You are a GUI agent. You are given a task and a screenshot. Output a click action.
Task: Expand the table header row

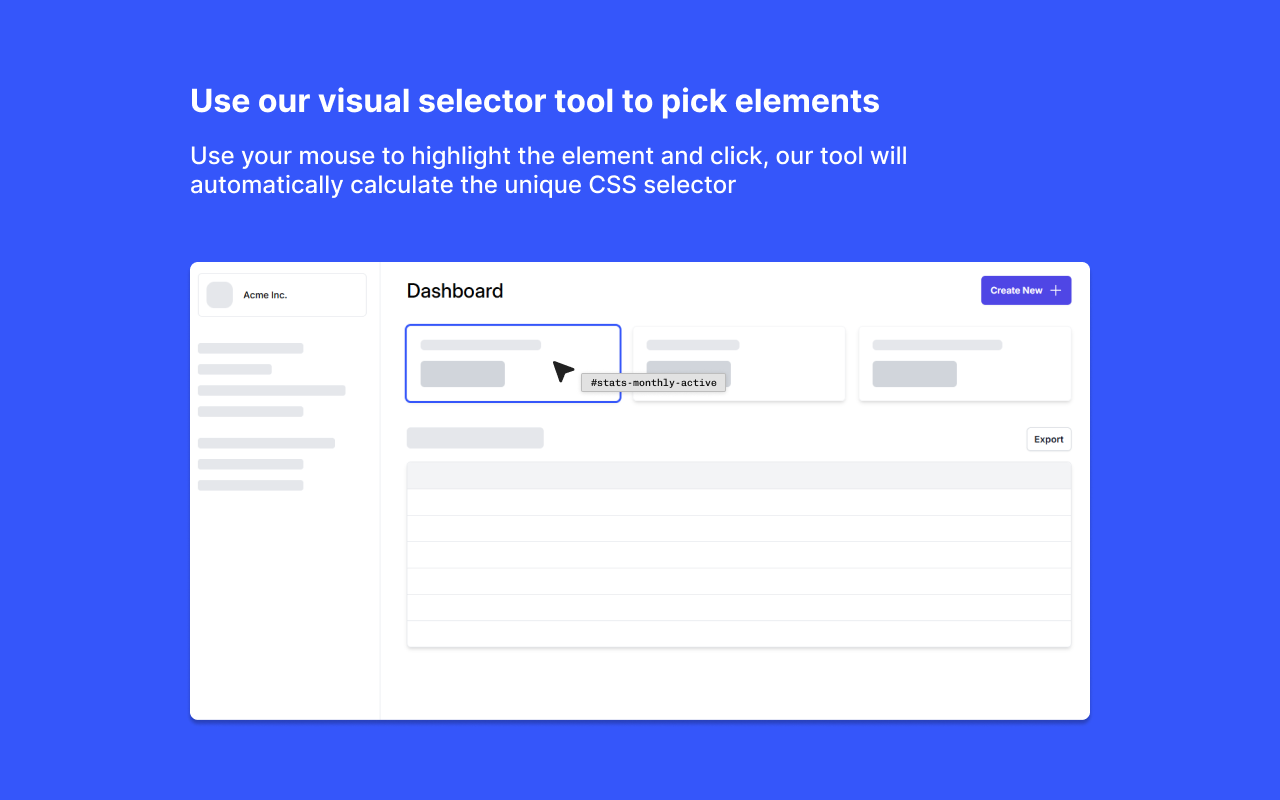(738, 475)
